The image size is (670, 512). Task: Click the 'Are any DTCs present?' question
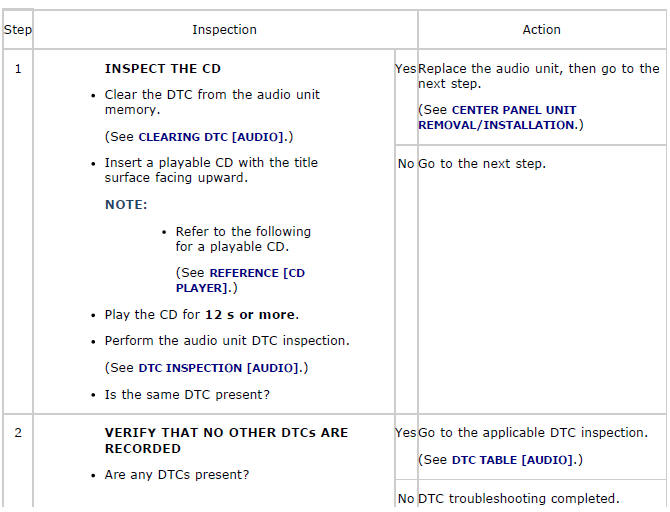point(177,474)
